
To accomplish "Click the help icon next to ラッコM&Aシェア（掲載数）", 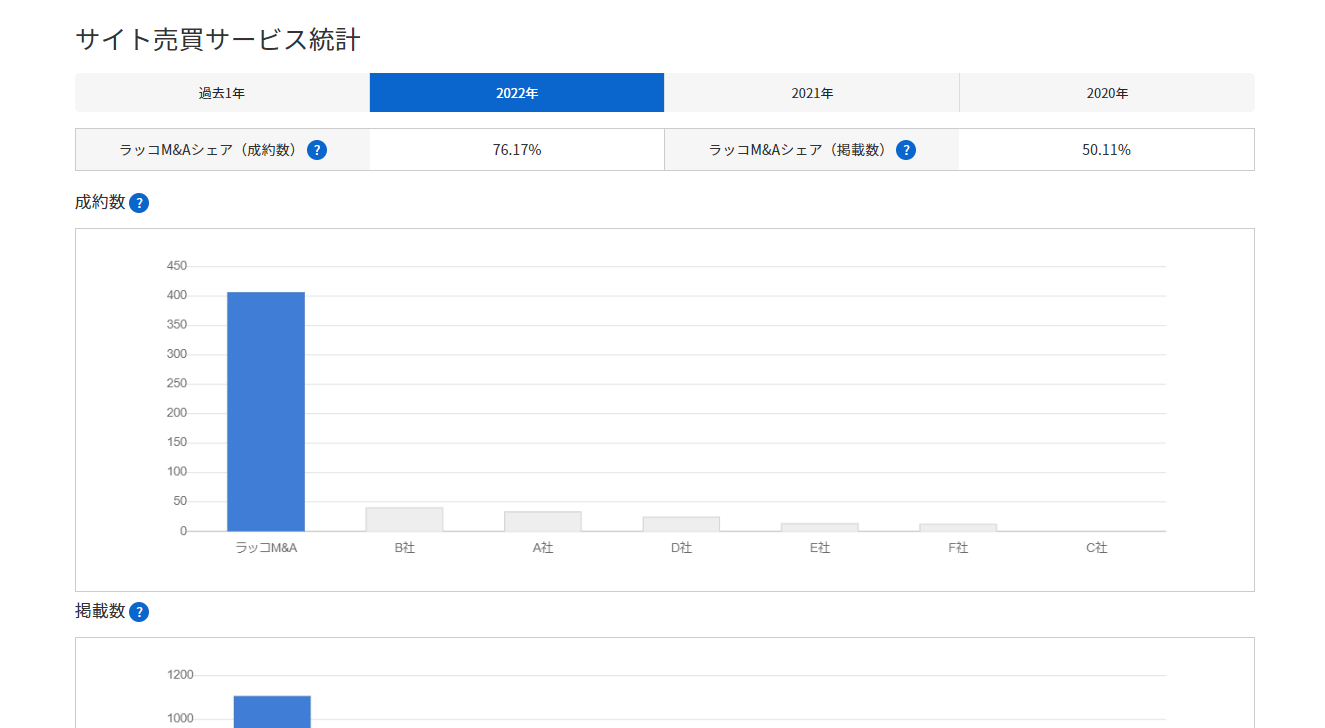I will click(x=906, y=149).
